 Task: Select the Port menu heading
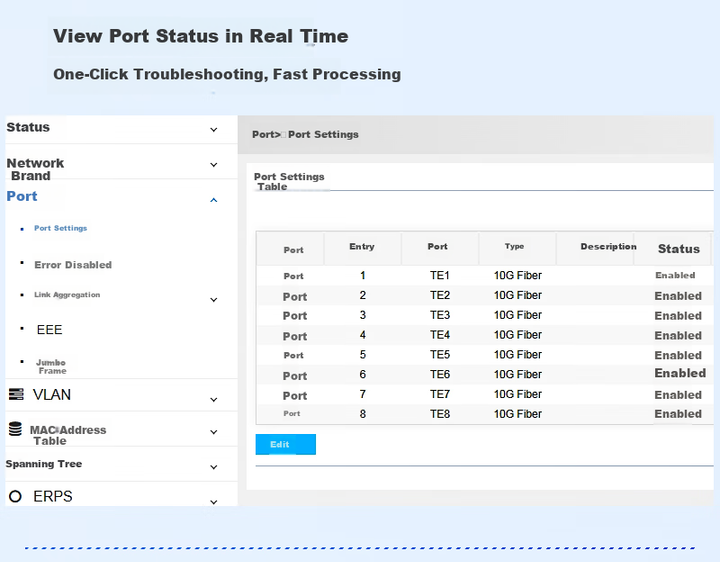(x=22, y=196)
